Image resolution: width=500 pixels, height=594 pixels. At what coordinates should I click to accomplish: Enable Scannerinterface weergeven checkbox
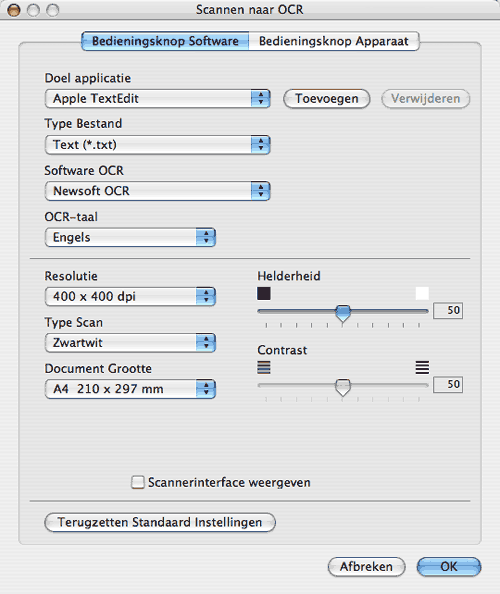point(138,482)
